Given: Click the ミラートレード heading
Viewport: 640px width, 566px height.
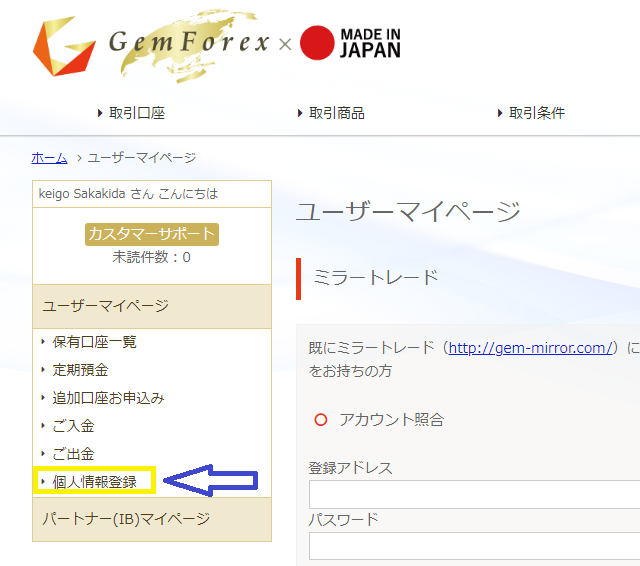Looking at the screenshot, I should (x=376, y=277).
